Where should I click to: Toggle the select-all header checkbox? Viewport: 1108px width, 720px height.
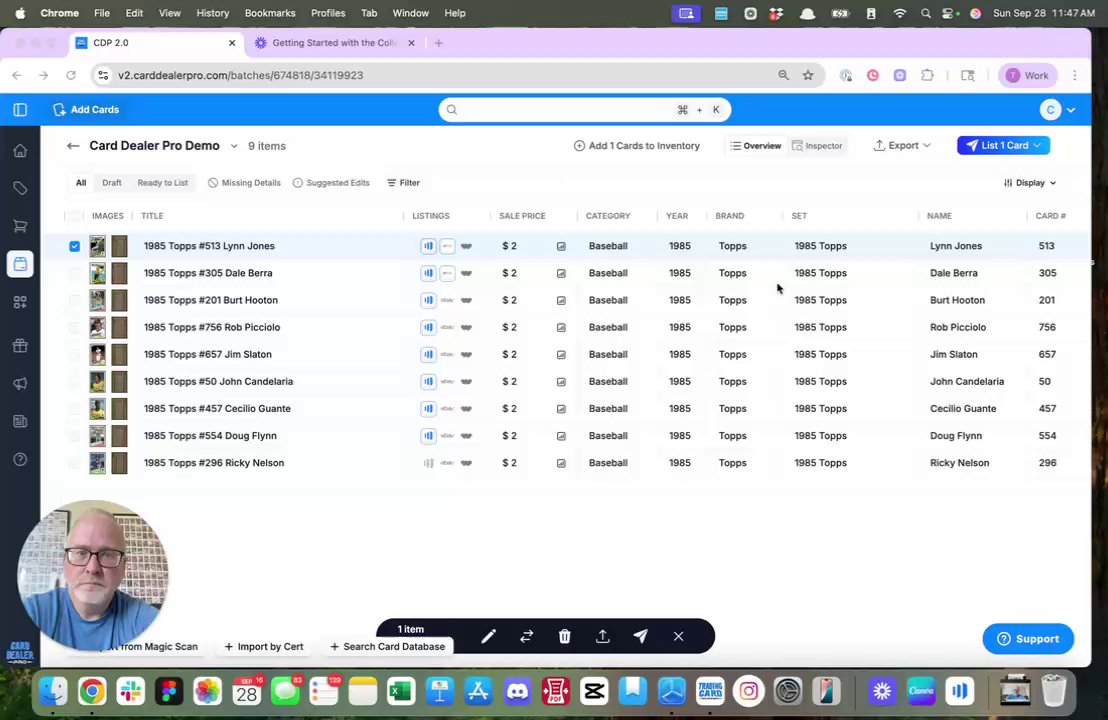point(74,216)
